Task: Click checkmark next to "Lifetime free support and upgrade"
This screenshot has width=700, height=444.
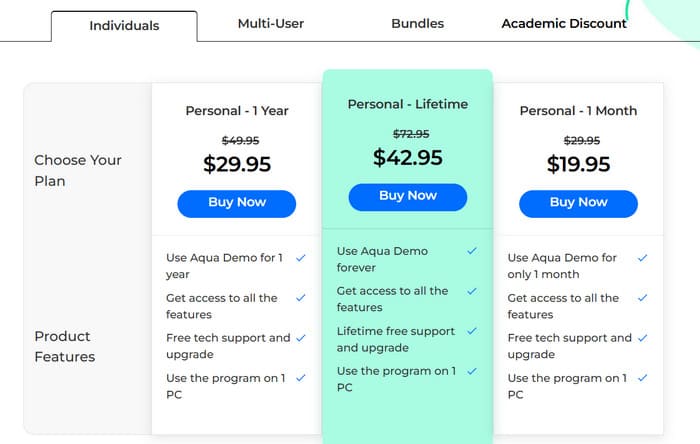Action: click(x=471, y=331)
